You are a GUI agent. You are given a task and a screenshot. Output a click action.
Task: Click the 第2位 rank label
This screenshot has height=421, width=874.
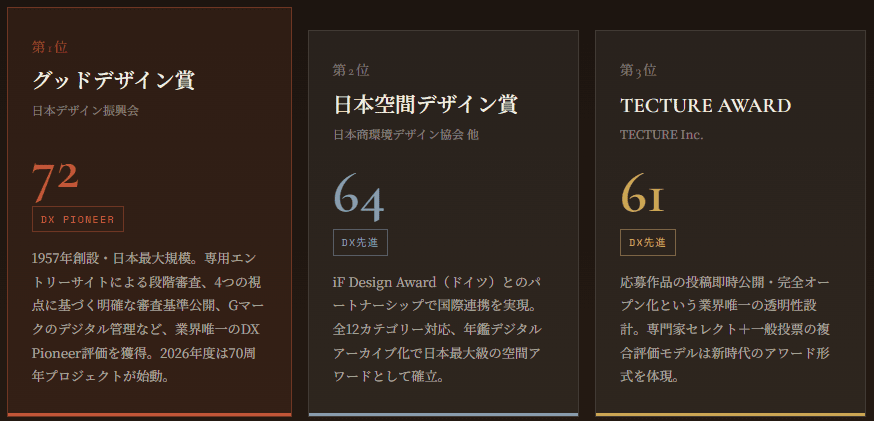click(x=351, y=70)
